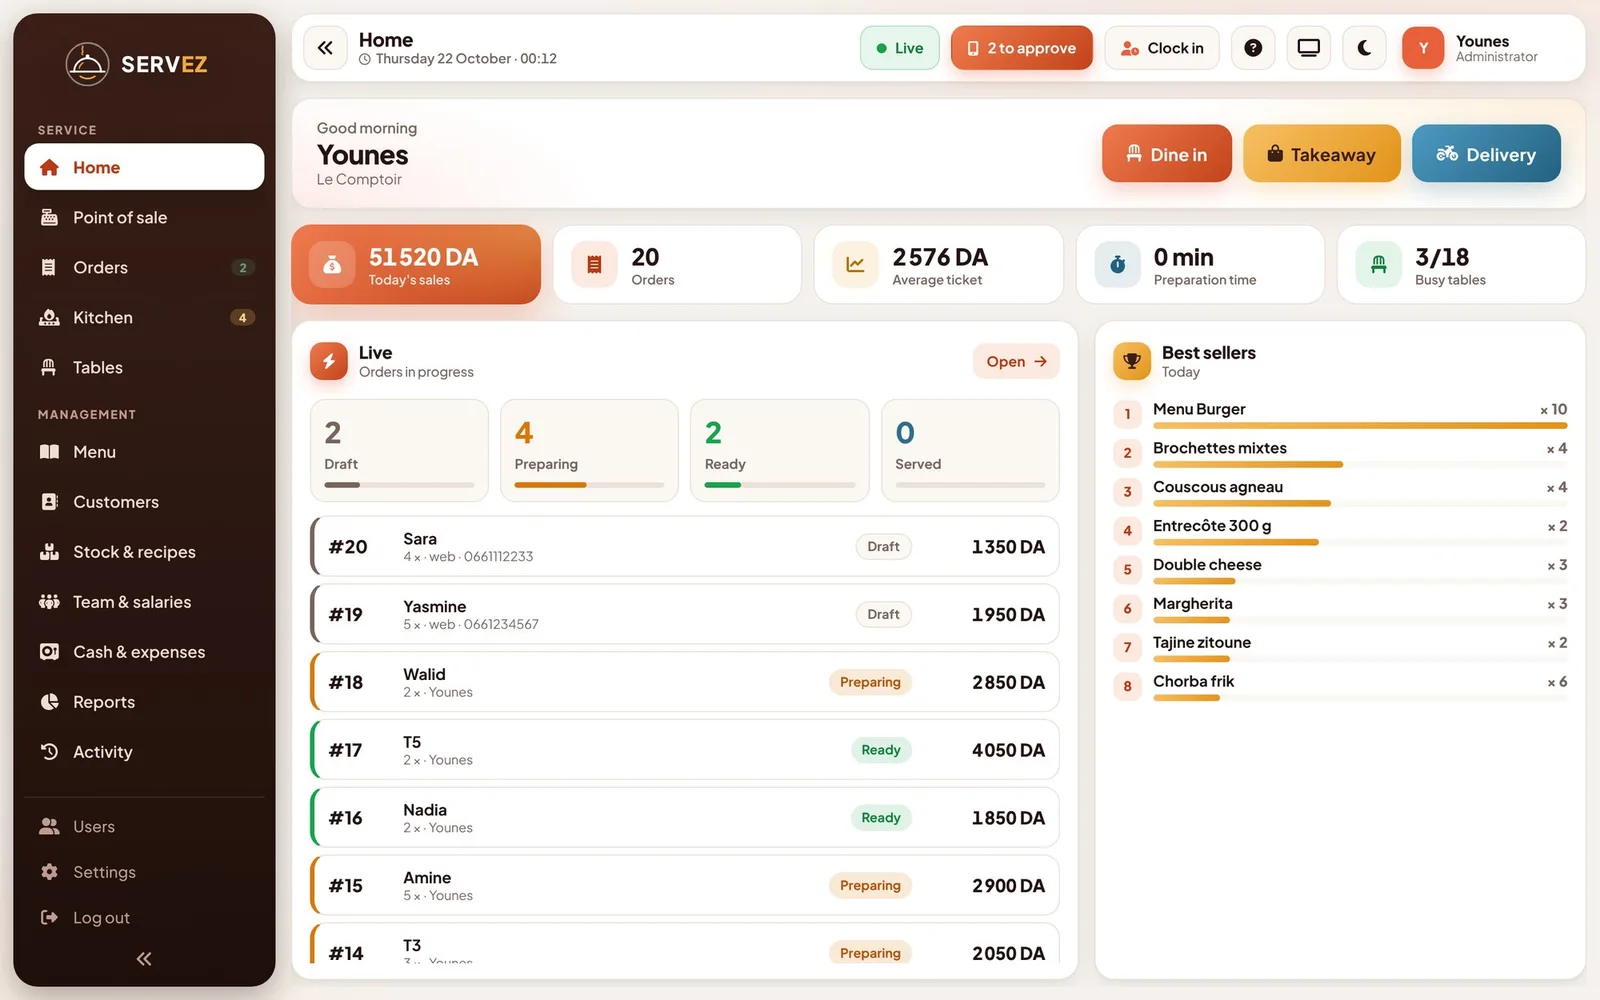Image resolution: width=1600 pixels, height=1000 pixels.
Task: Click the Customers contact icon
Action: tap(49, 502)
